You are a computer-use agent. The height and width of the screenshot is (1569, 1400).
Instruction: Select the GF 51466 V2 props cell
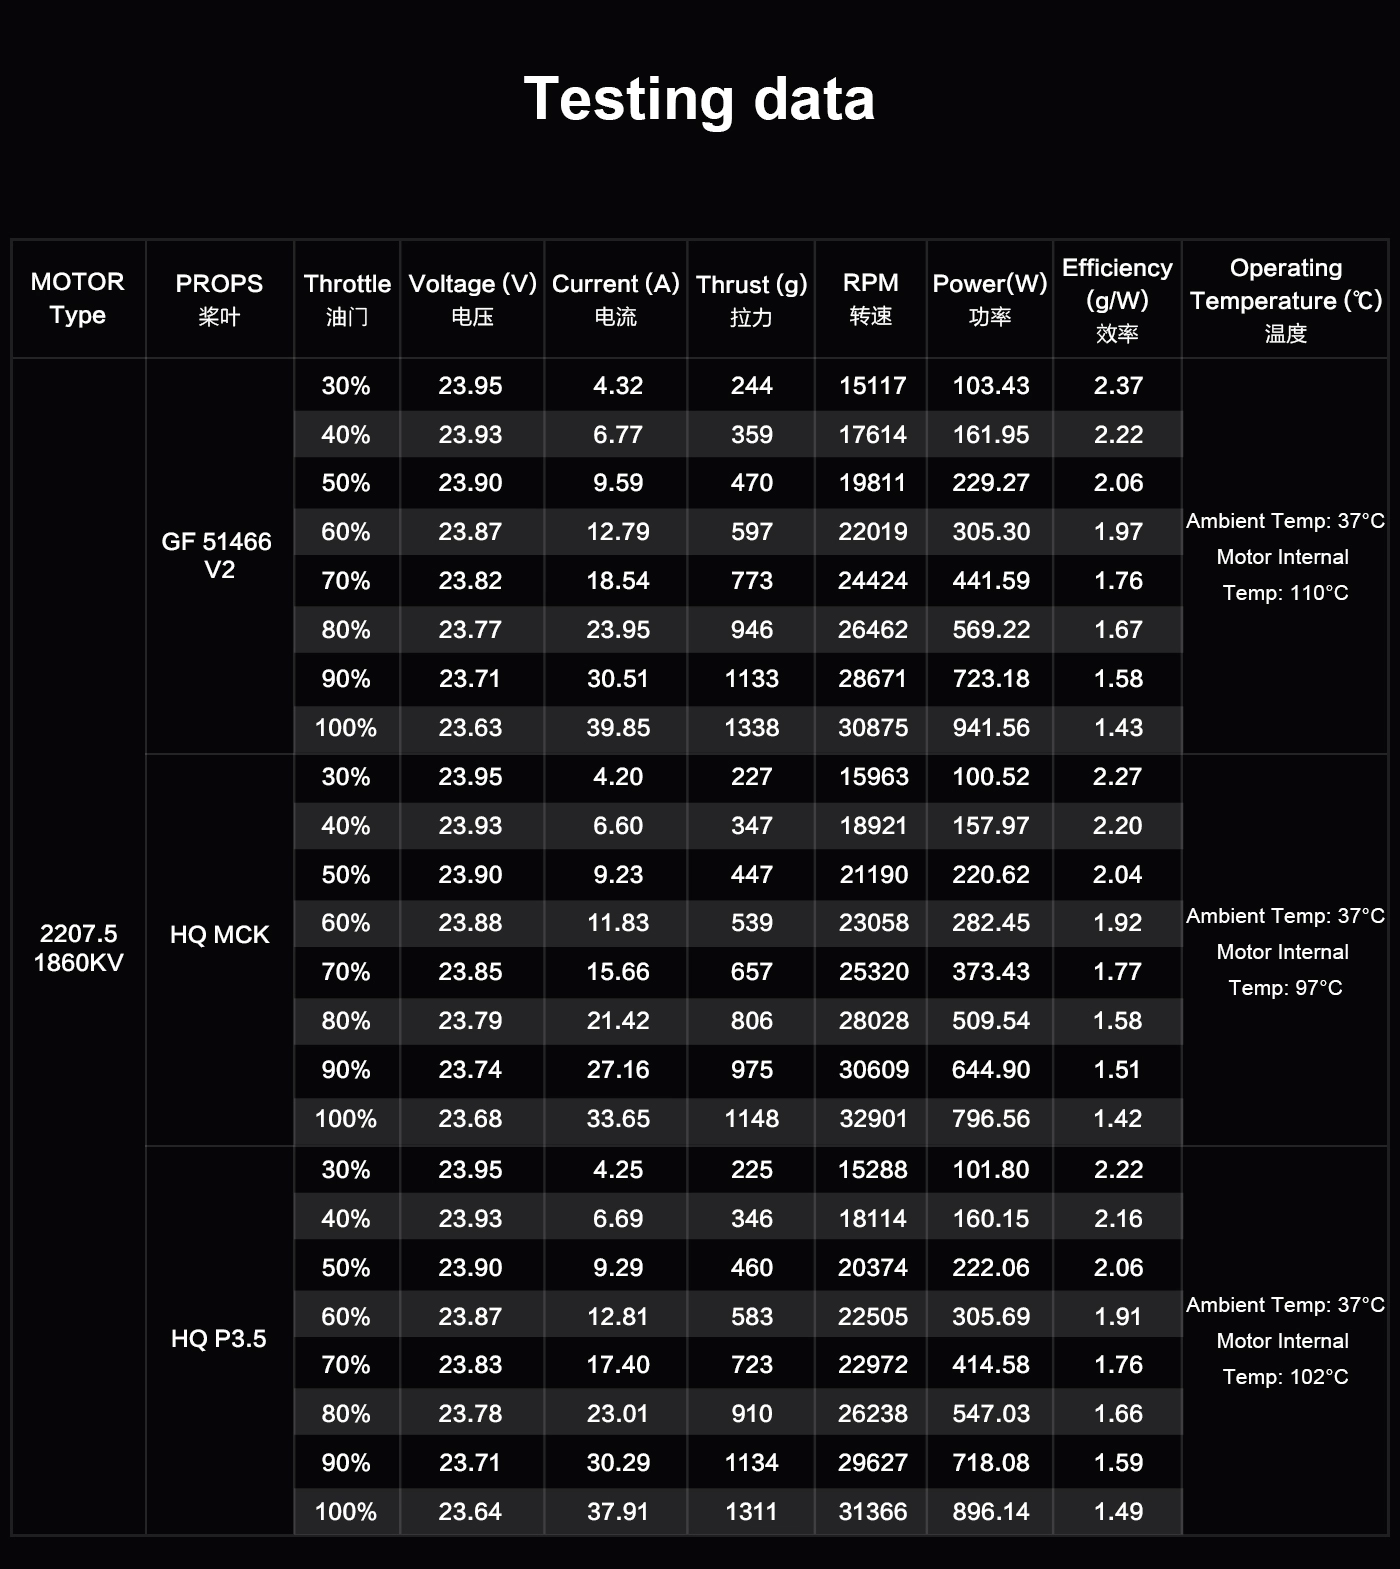pyautogui.click(x=217, y=555)
